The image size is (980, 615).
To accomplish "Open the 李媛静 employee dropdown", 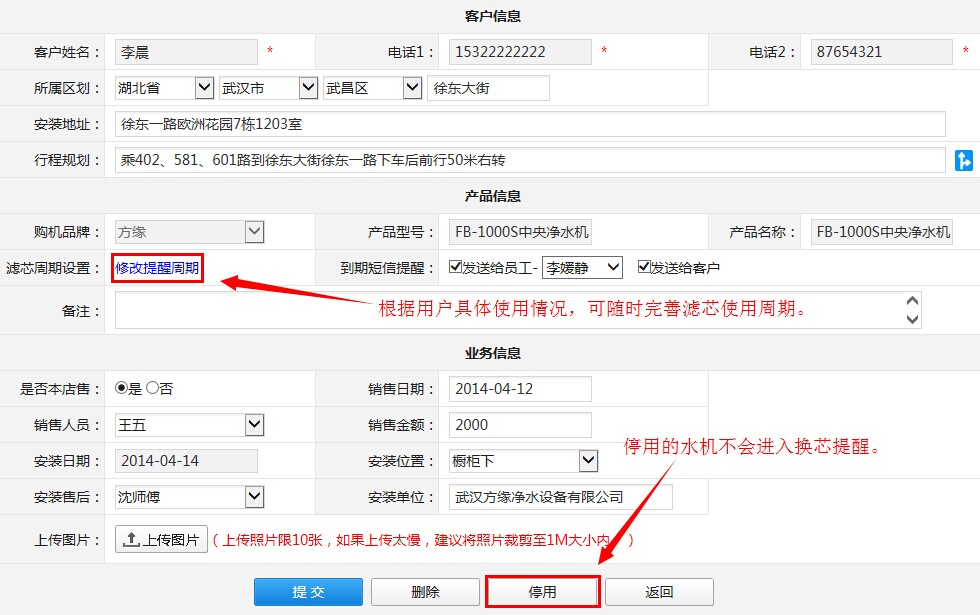I will (613, 268).
